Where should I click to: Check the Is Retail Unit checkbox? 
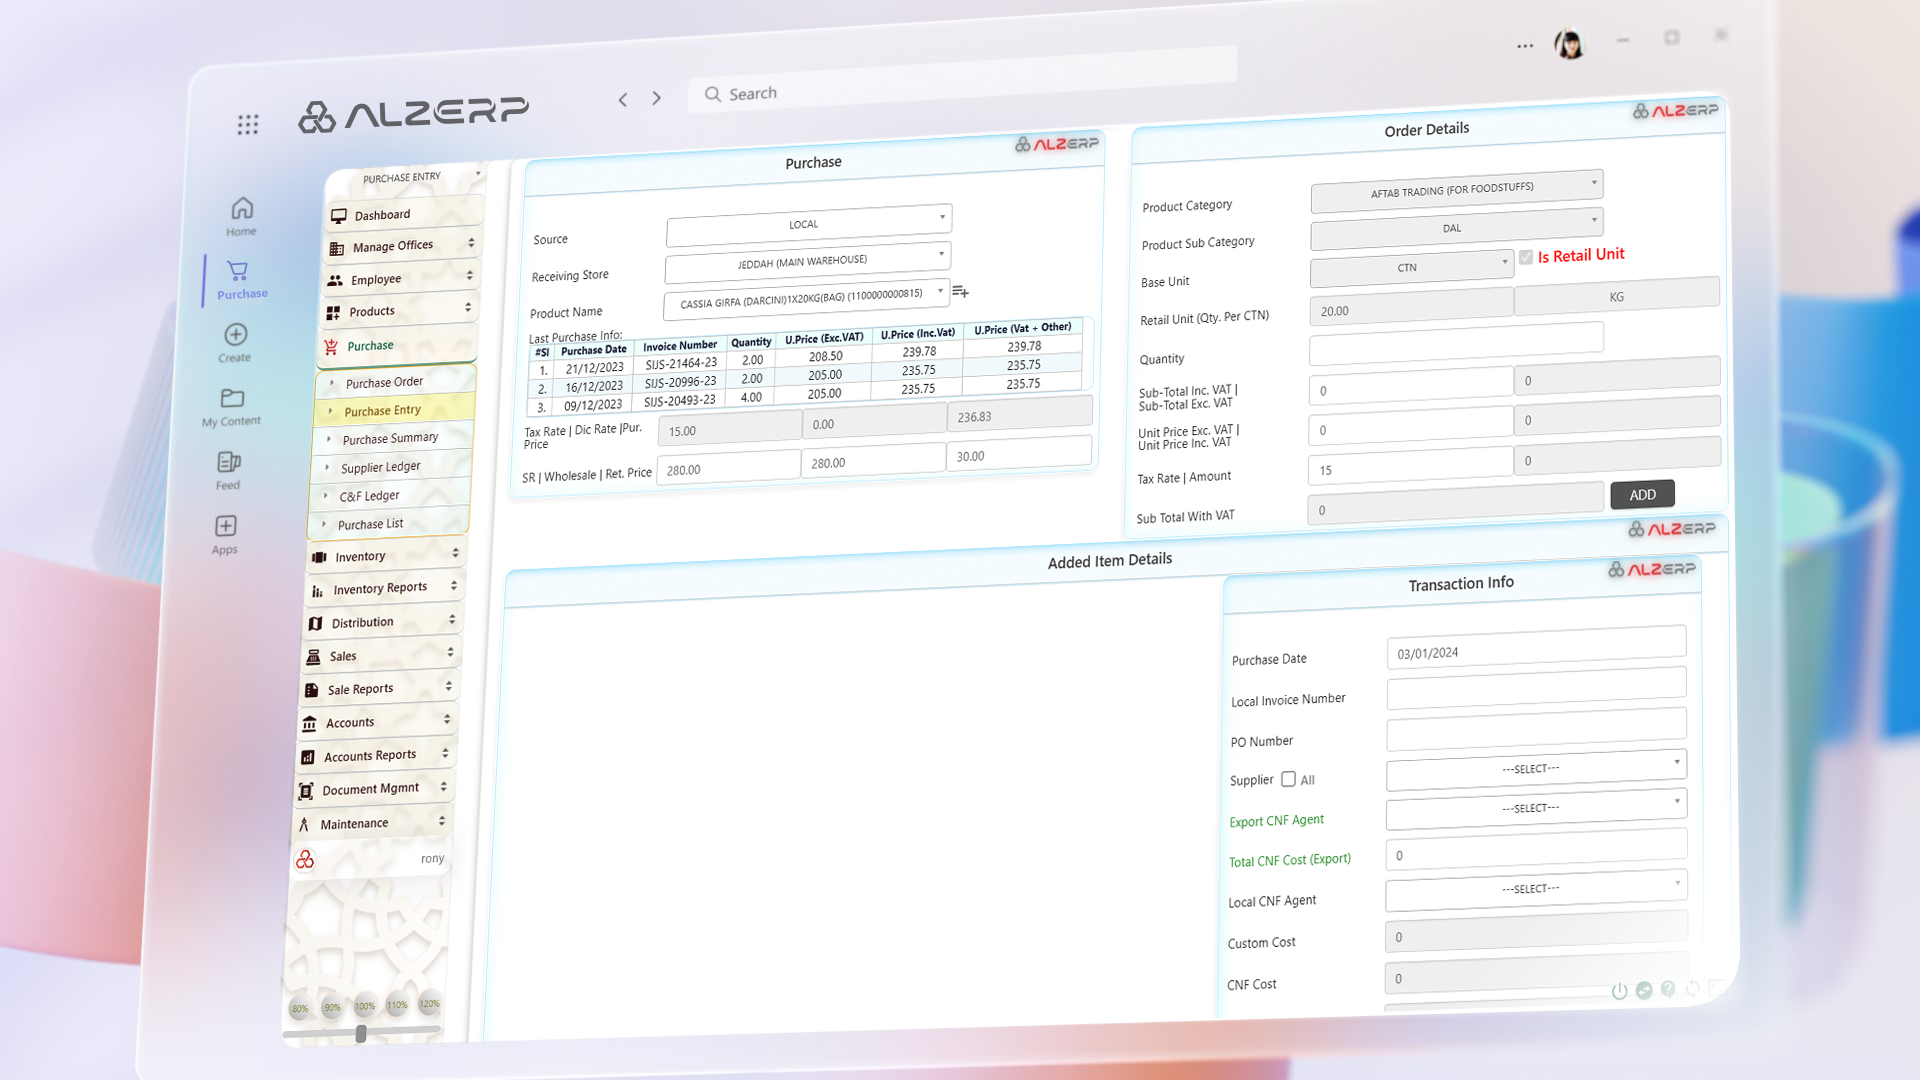point(1525,257)
